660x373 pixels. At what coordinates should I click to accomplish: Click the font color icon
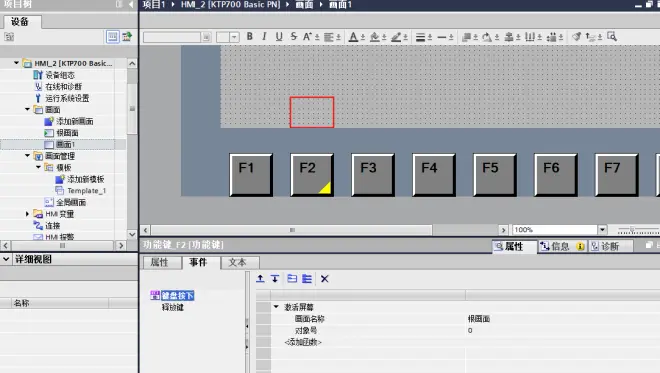click(x=354, y=37)
